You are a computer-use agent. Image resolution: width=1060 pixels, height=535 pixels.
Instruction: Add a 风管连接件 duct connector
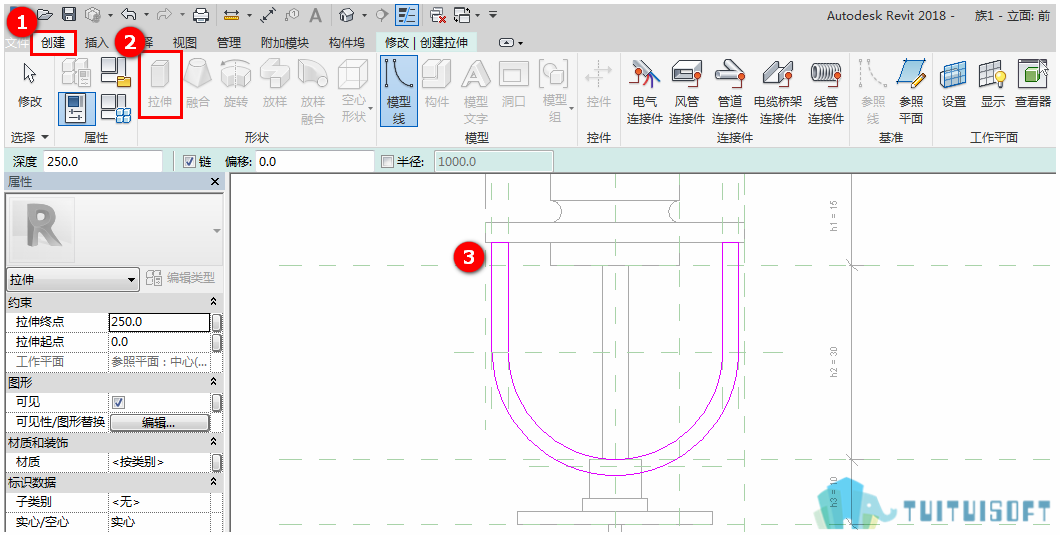pyautogui.click(x=687, y=91)
